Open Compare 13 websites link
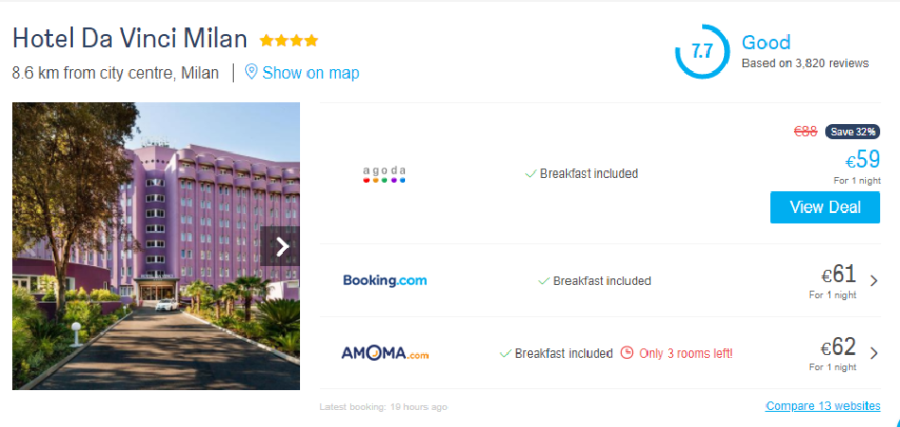Screen dimensions: 900x427 tap(823, 406)
